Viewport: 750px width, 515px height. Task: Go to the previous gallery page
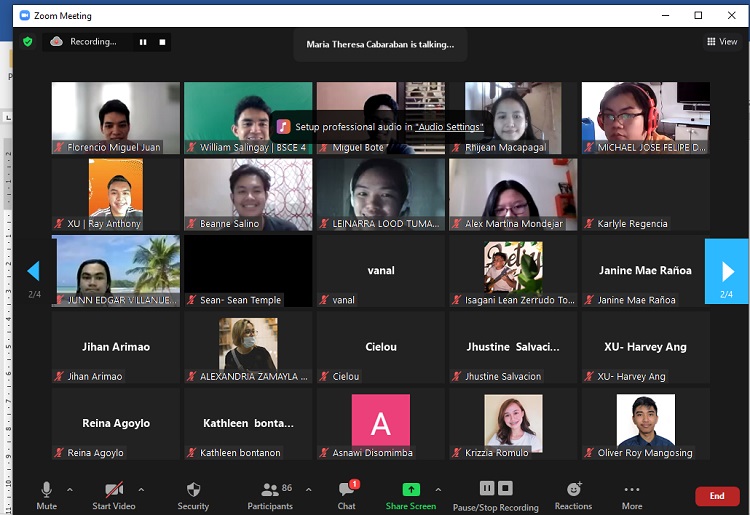[x=33, y=271]
